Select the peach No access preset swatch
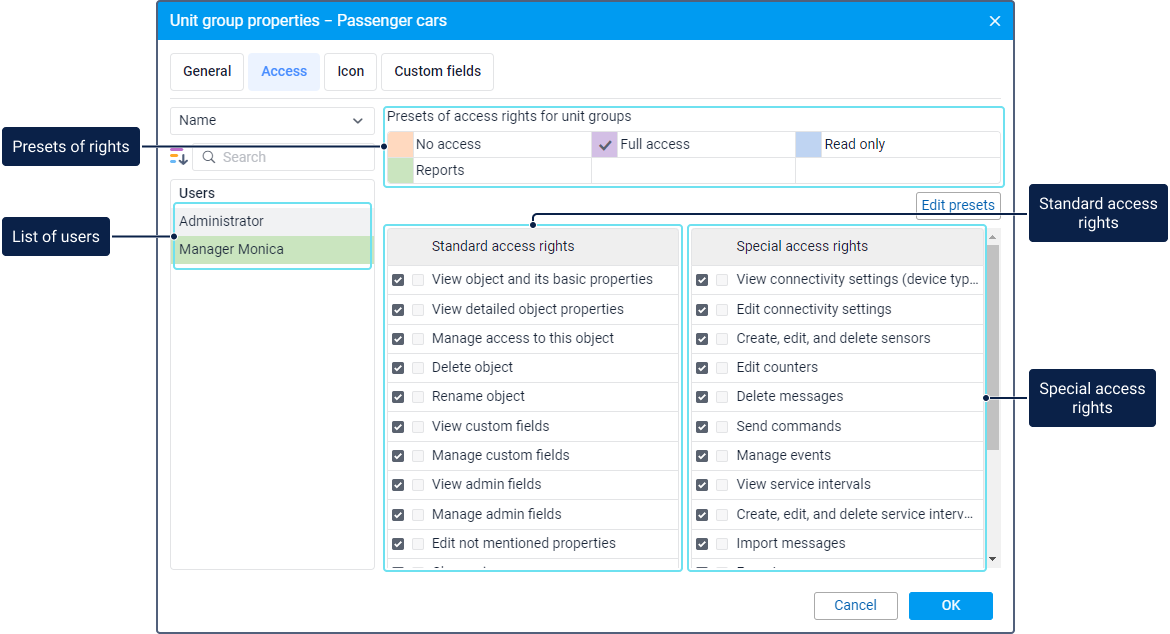The width and height of the screenshot is (1170, 634). [x=400, y=145]
